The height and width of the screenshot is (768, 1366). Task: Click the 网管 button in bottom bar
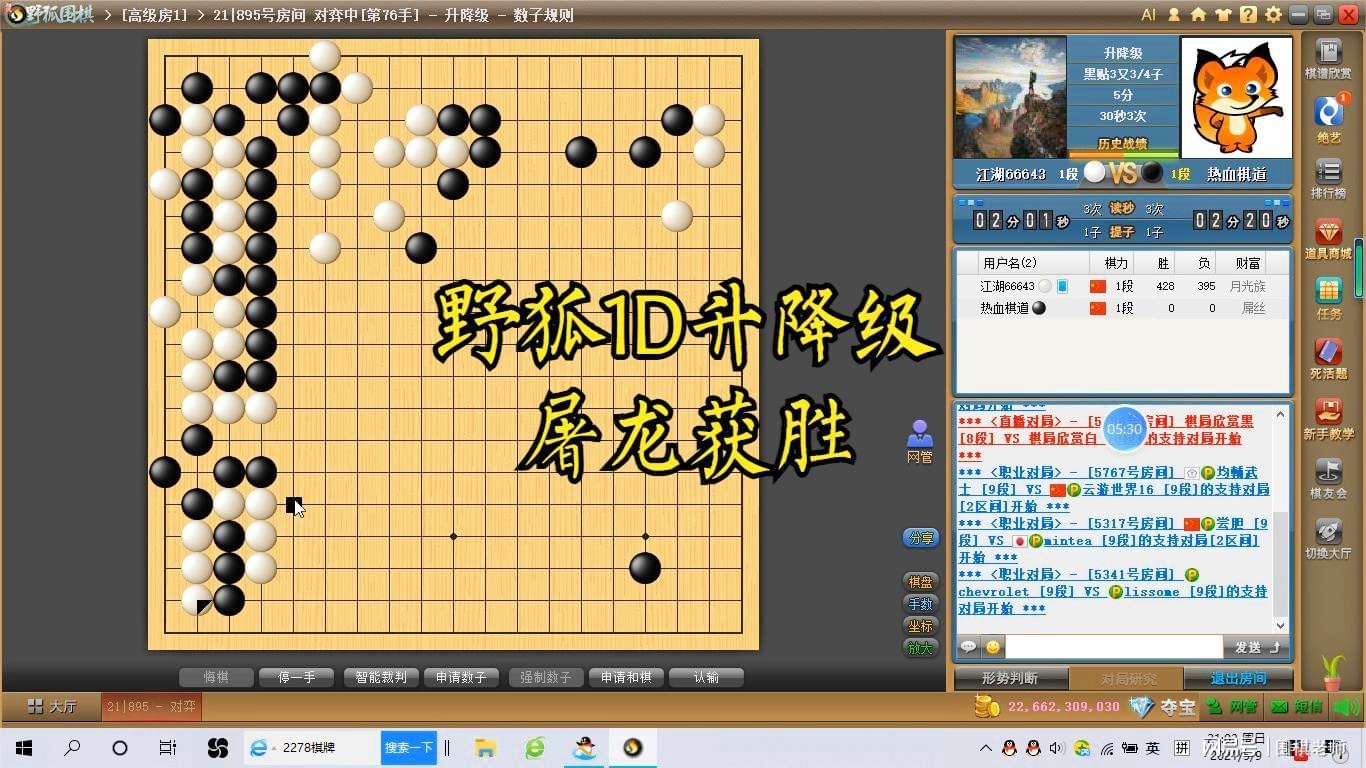[x=1233, y=707]
